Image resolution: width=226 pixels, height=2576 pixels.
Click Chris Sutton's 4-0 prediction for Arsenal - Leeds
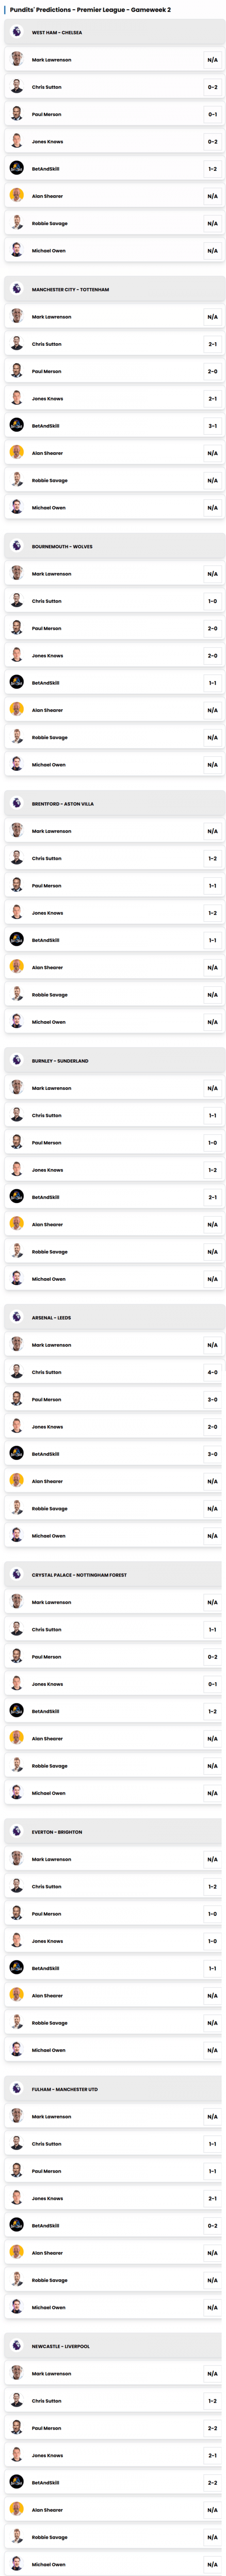coord(212,1372)
